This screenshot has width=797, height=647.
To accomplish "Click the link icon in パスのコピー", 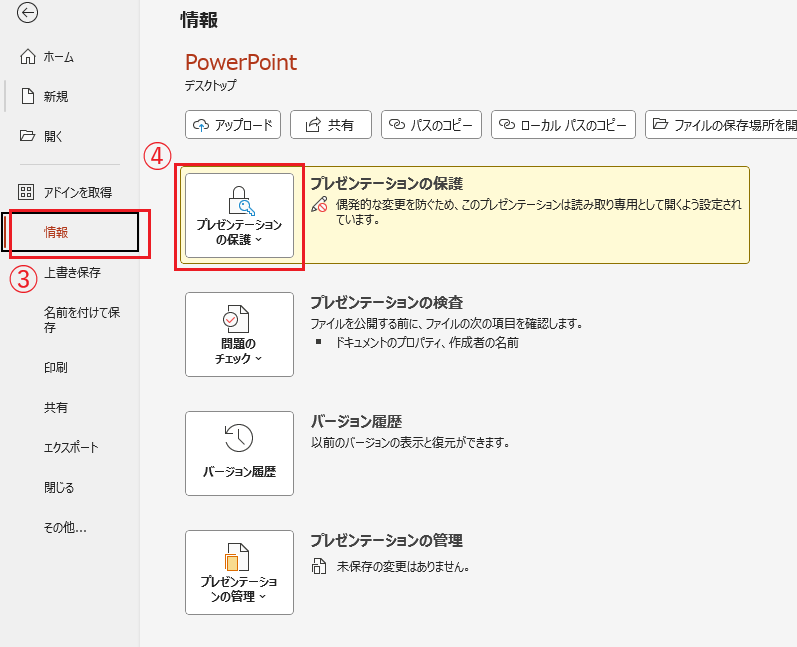I will [x=396, y=125].
